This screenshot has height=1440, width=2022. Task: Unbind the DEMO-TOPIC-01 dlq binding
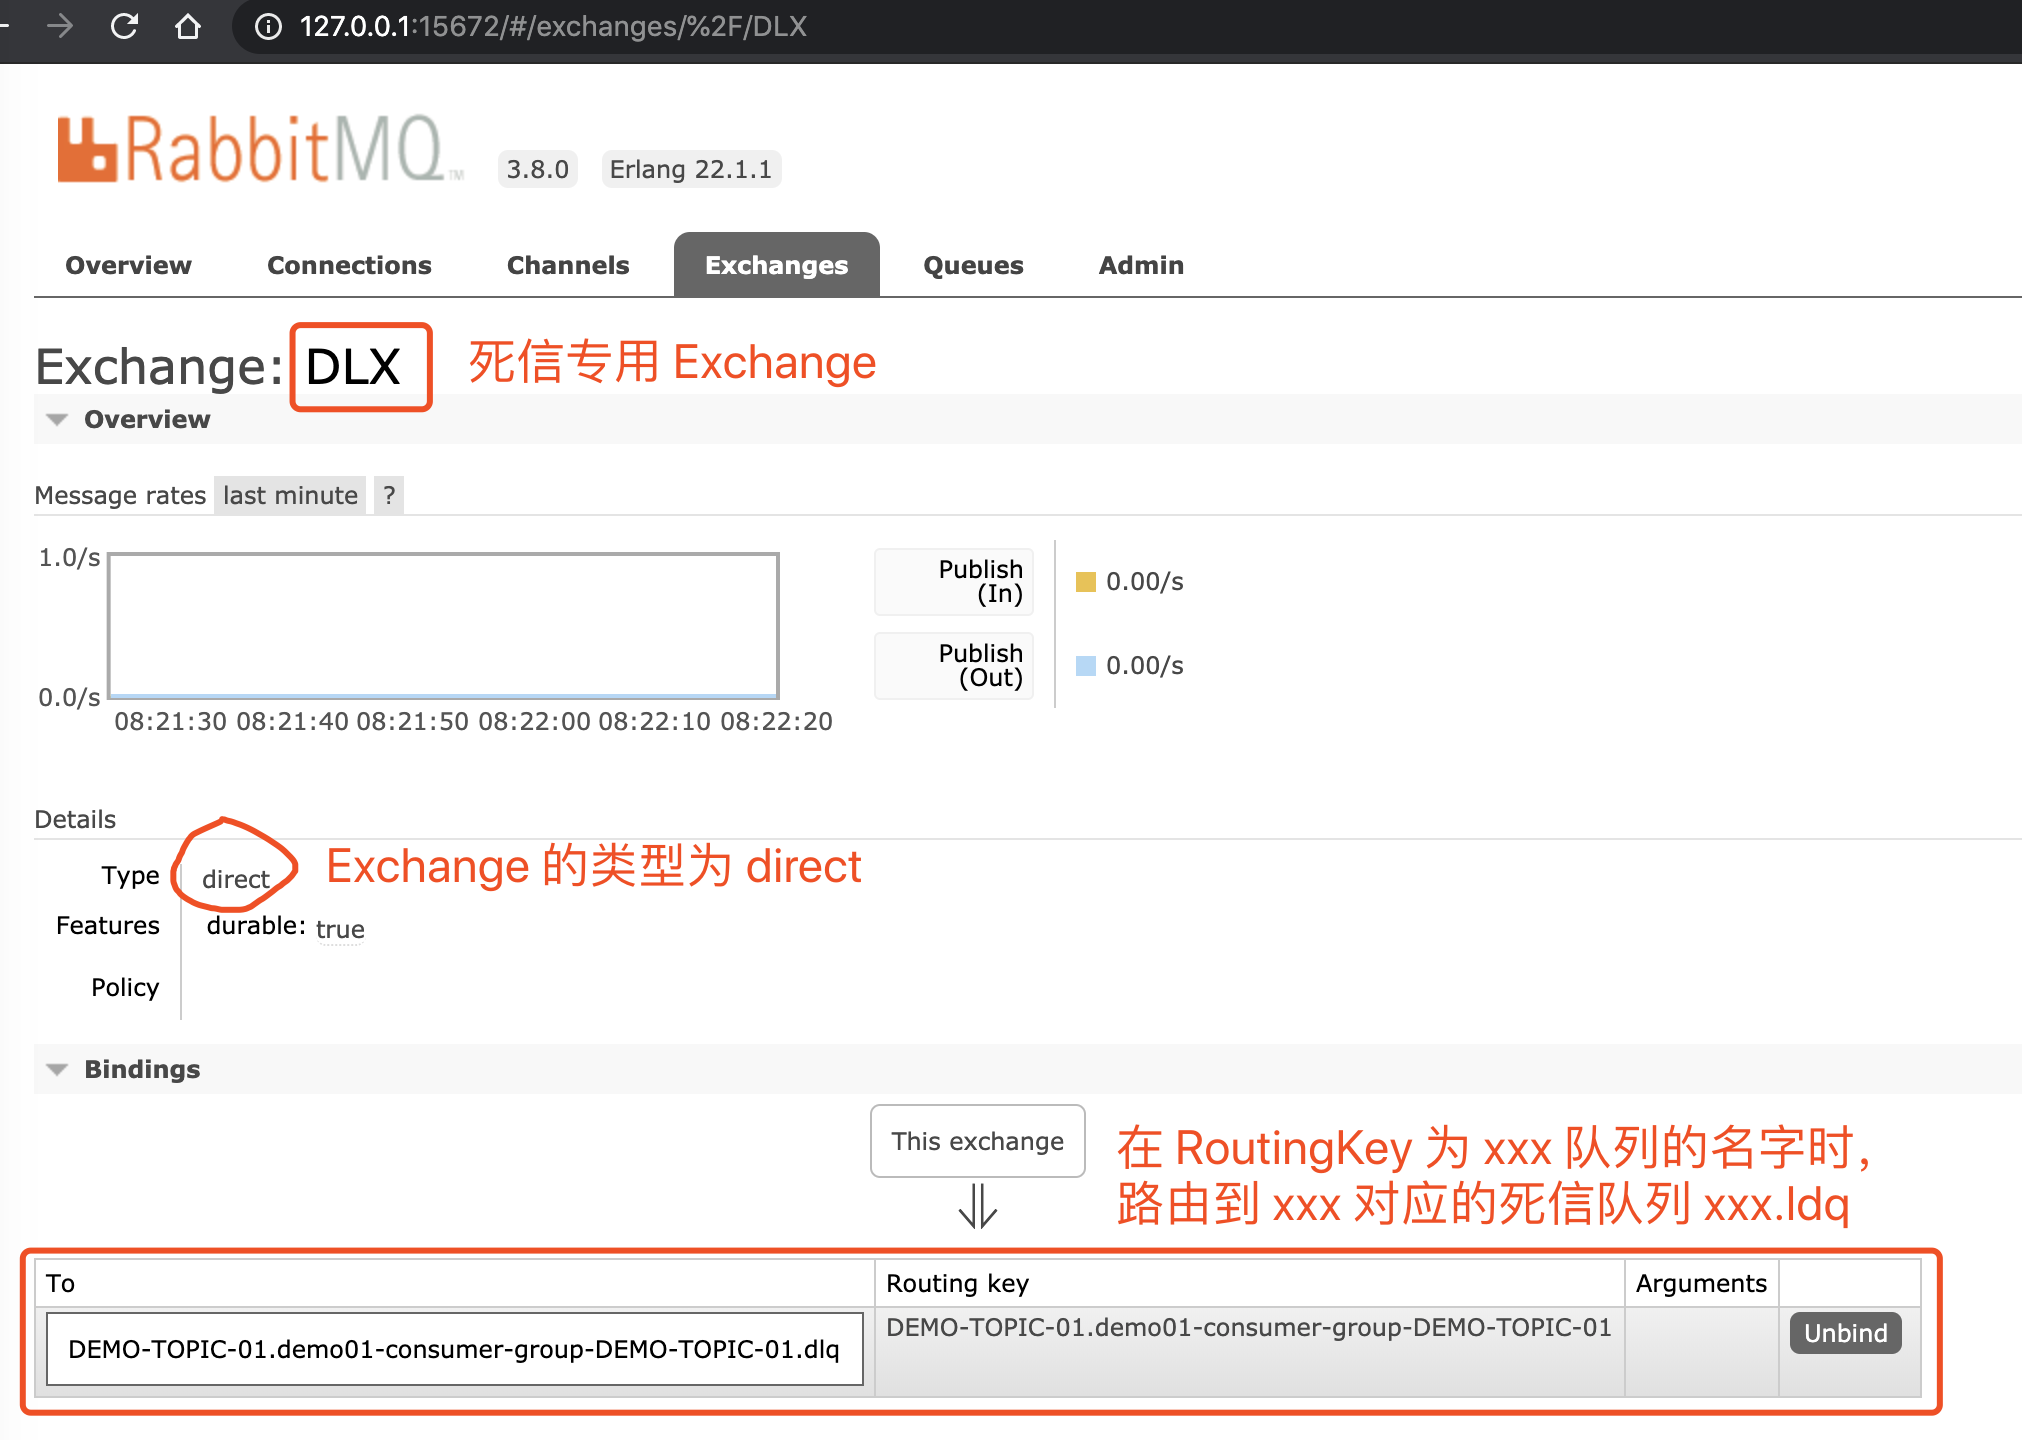1845,1333
